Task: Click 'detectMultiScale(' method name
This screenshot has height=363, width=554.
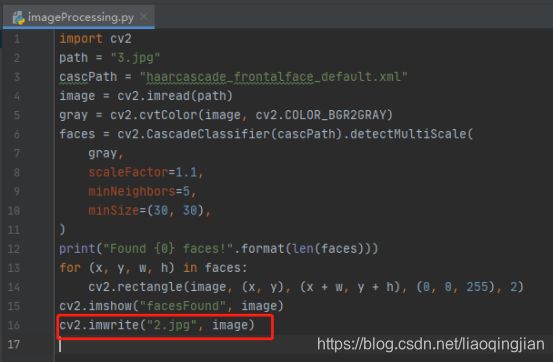Action: coord(411,134)
